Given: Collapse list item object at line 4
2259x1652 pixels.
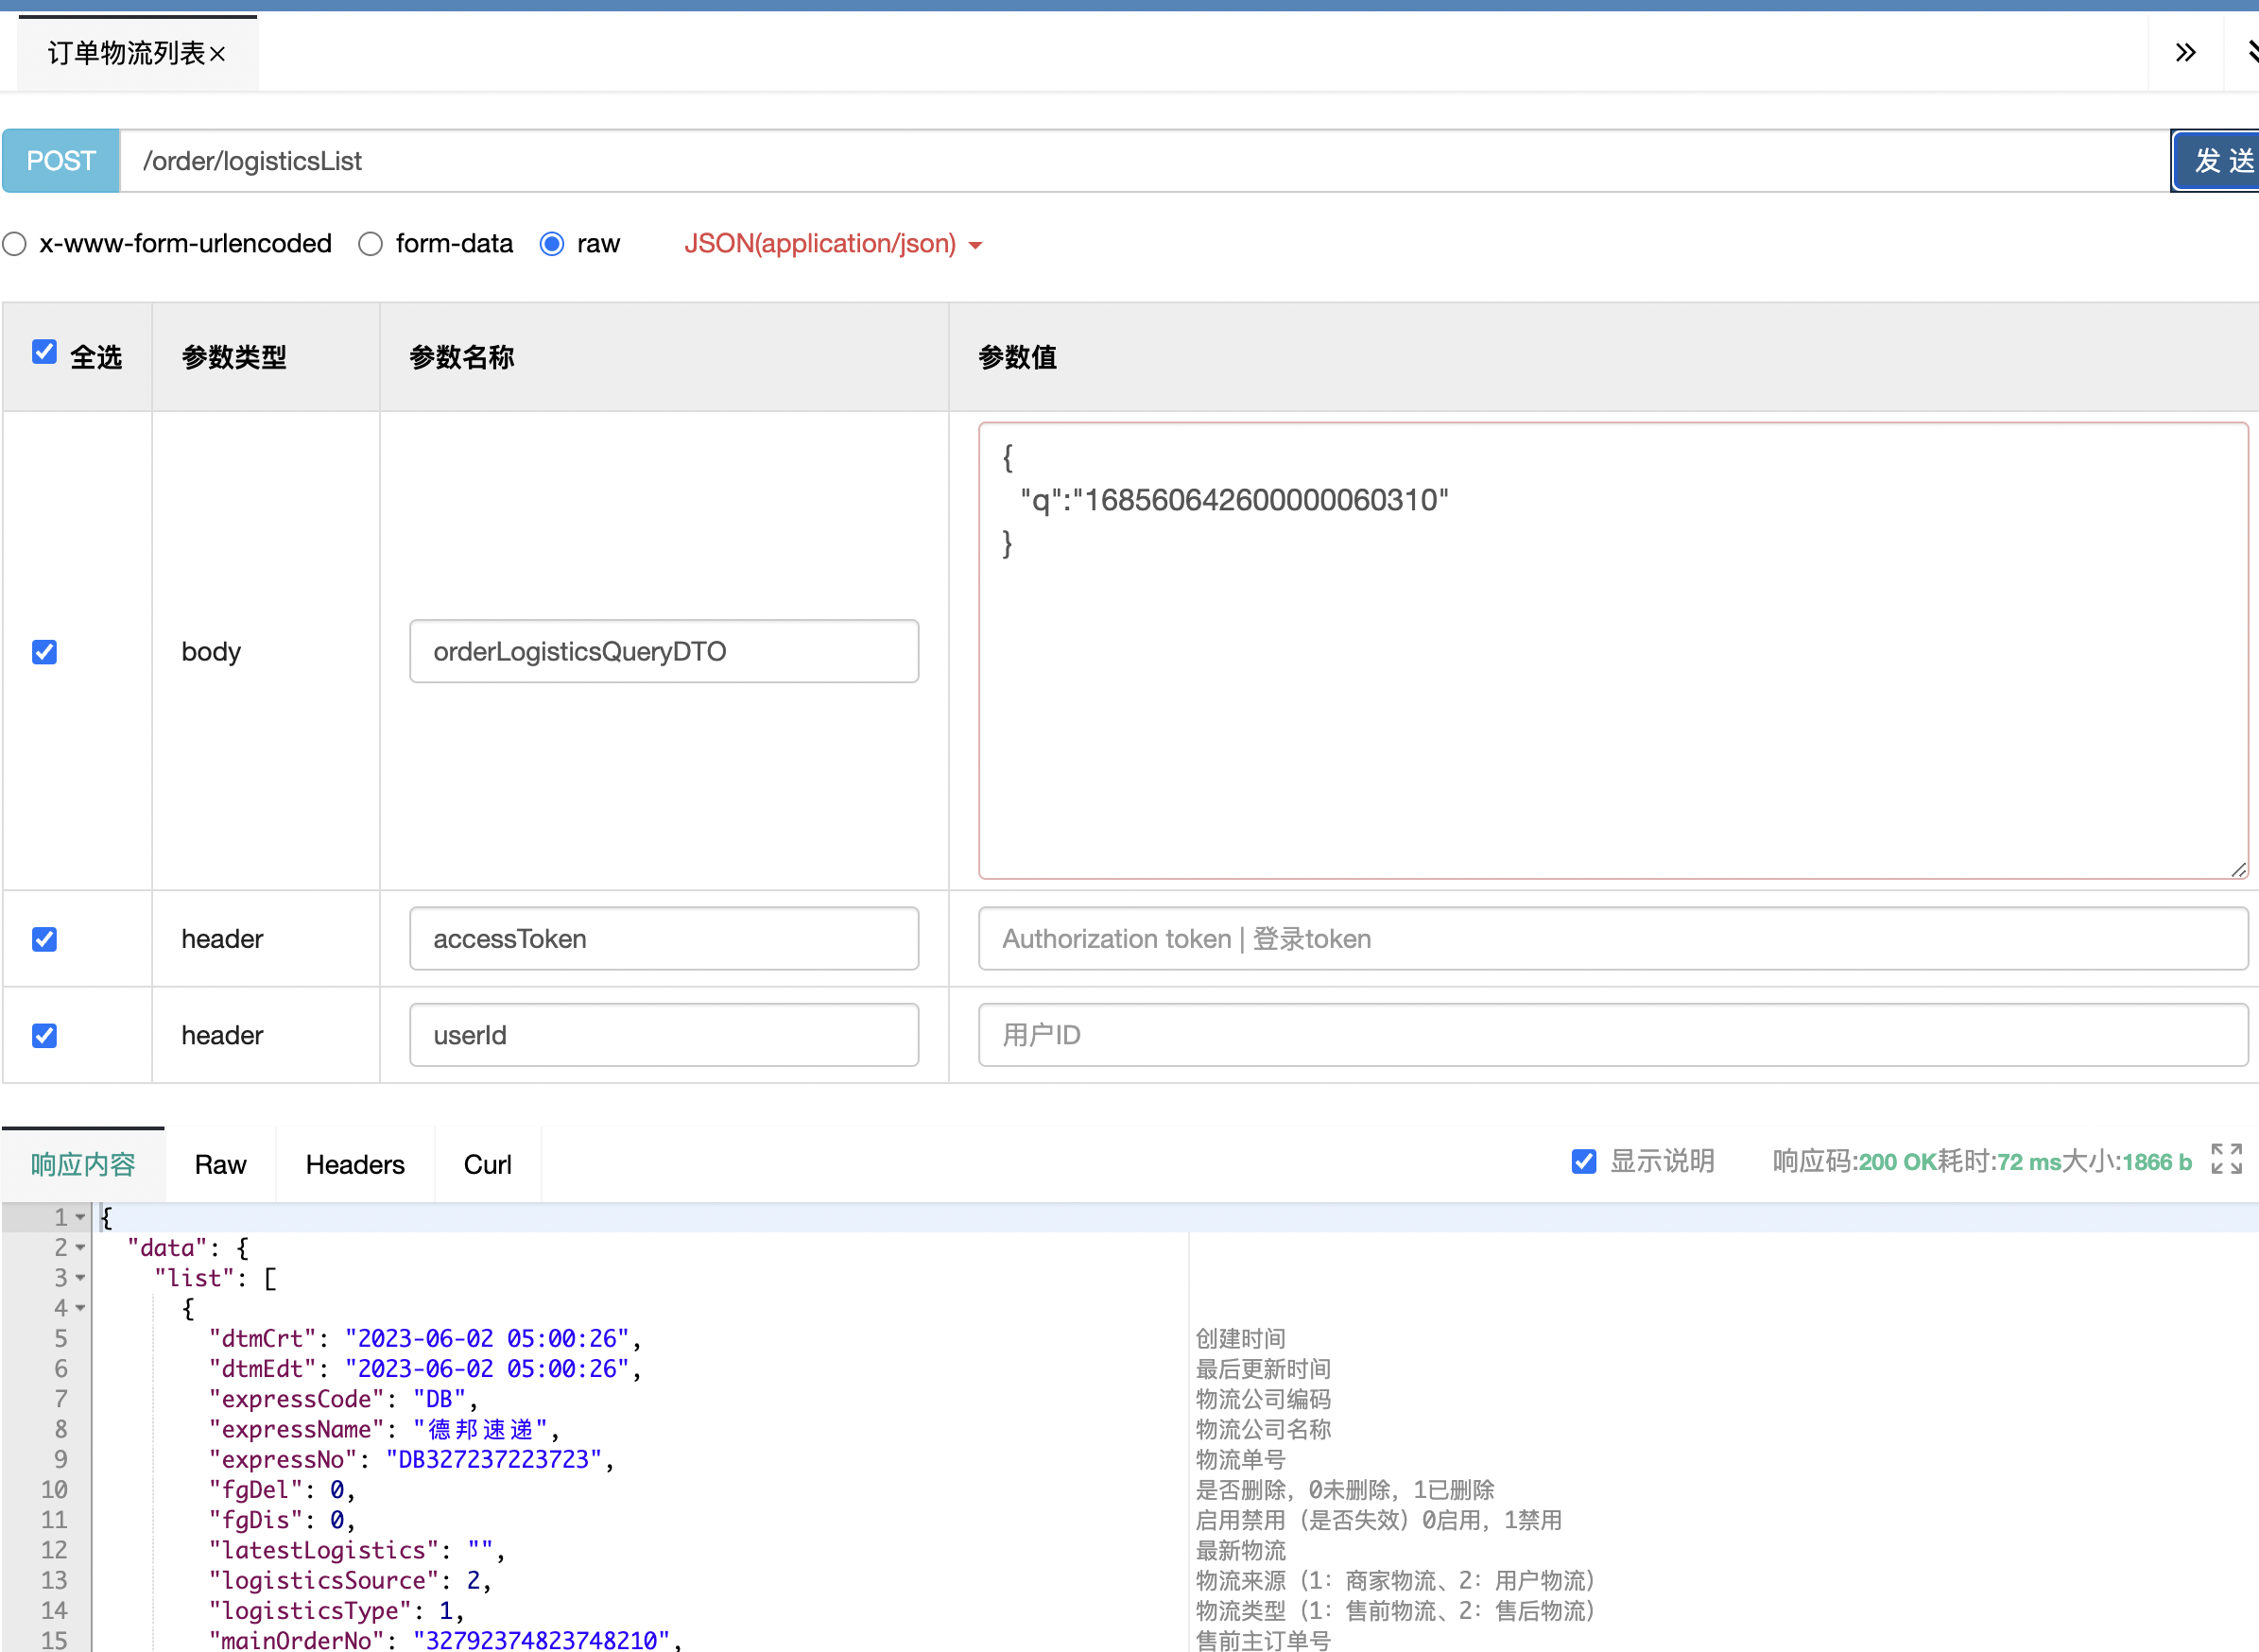Looking at the screenshot, I should [x=81, y=1308].
